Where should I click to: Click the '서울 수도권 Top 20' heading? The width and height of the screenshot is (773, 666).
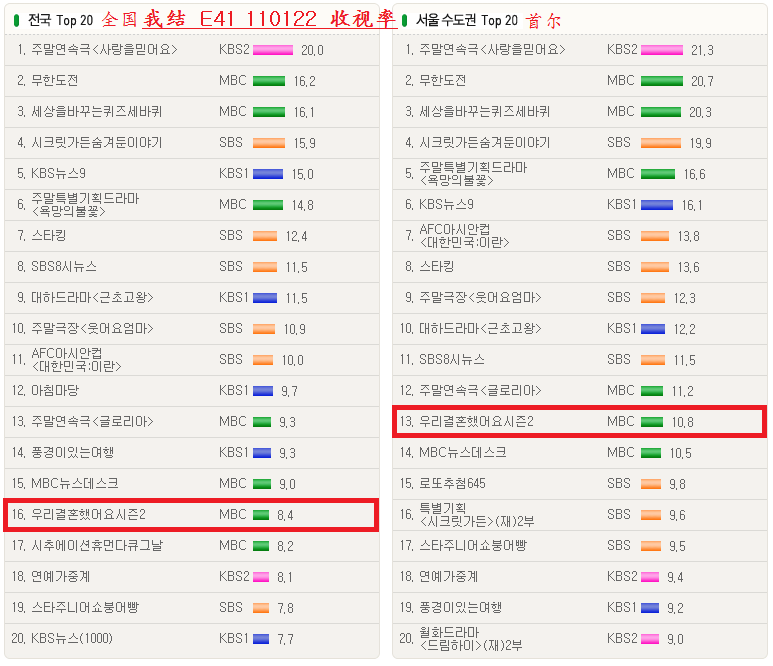click(466, 20)
